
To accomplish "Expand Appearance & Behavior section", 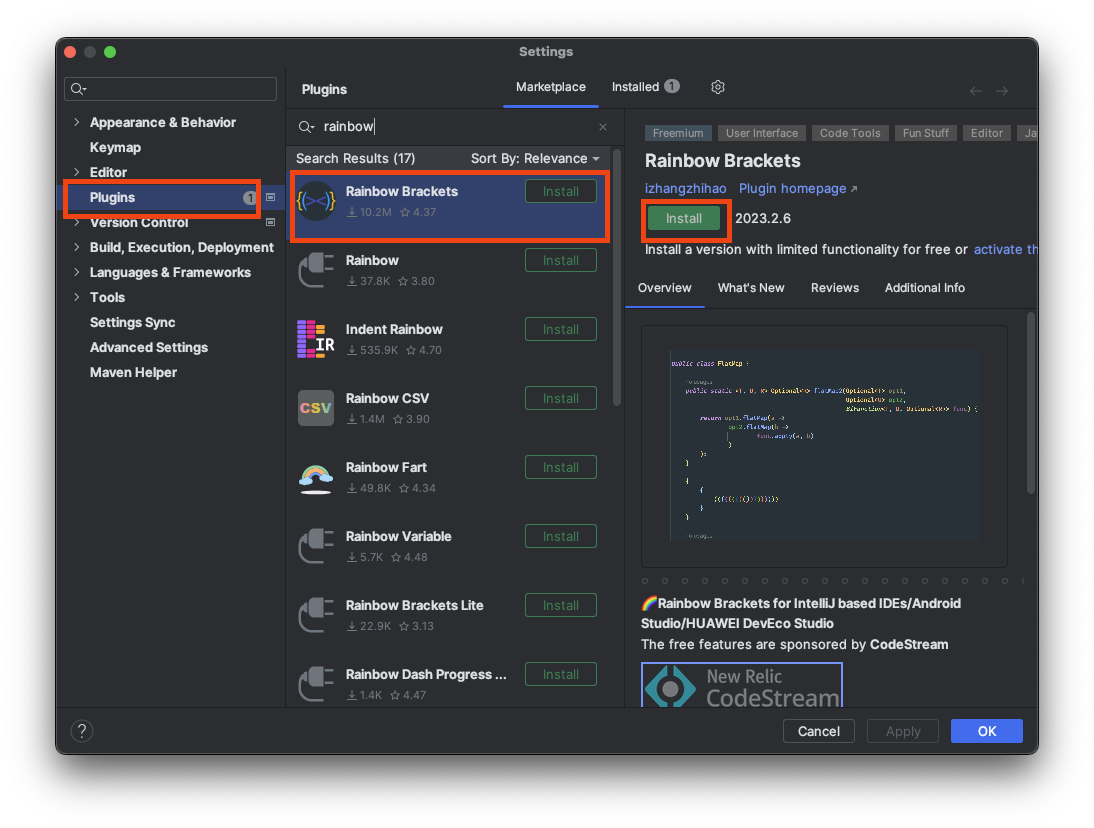I will [77, 122].
